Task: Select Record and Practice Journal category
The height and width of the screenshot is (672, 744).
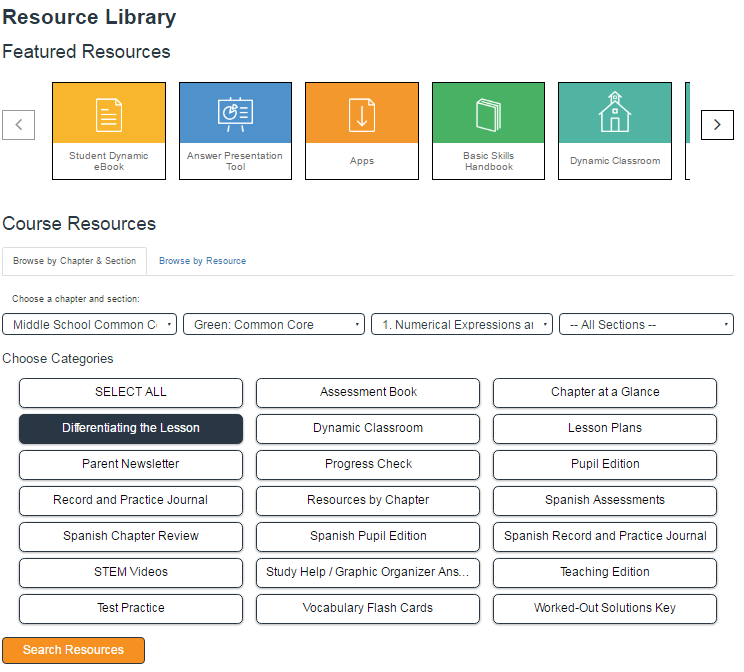Action: (131, 501)
